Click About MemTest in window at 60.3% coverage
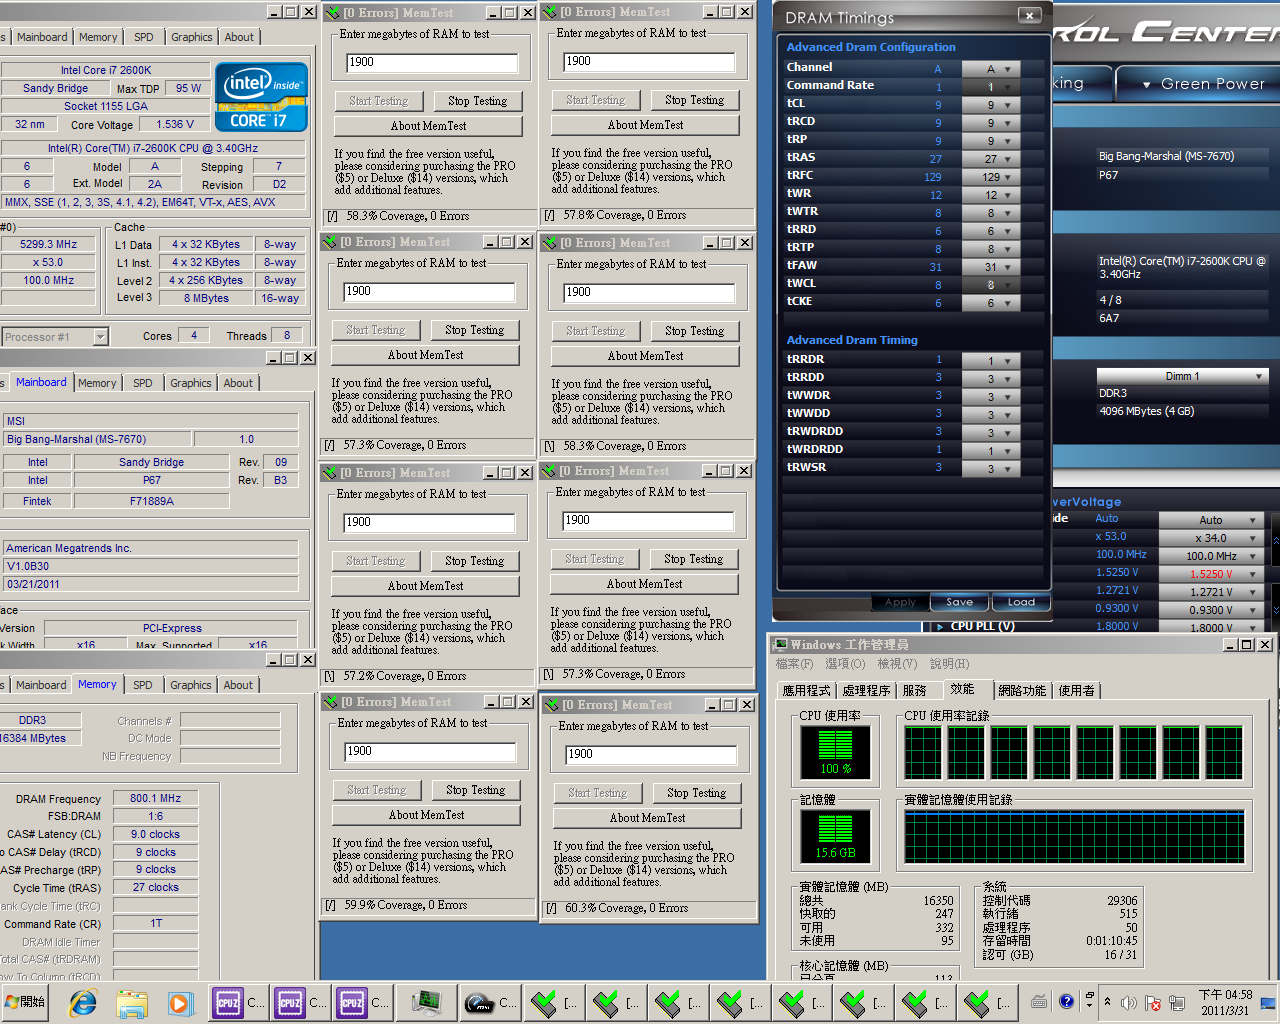 648,818
